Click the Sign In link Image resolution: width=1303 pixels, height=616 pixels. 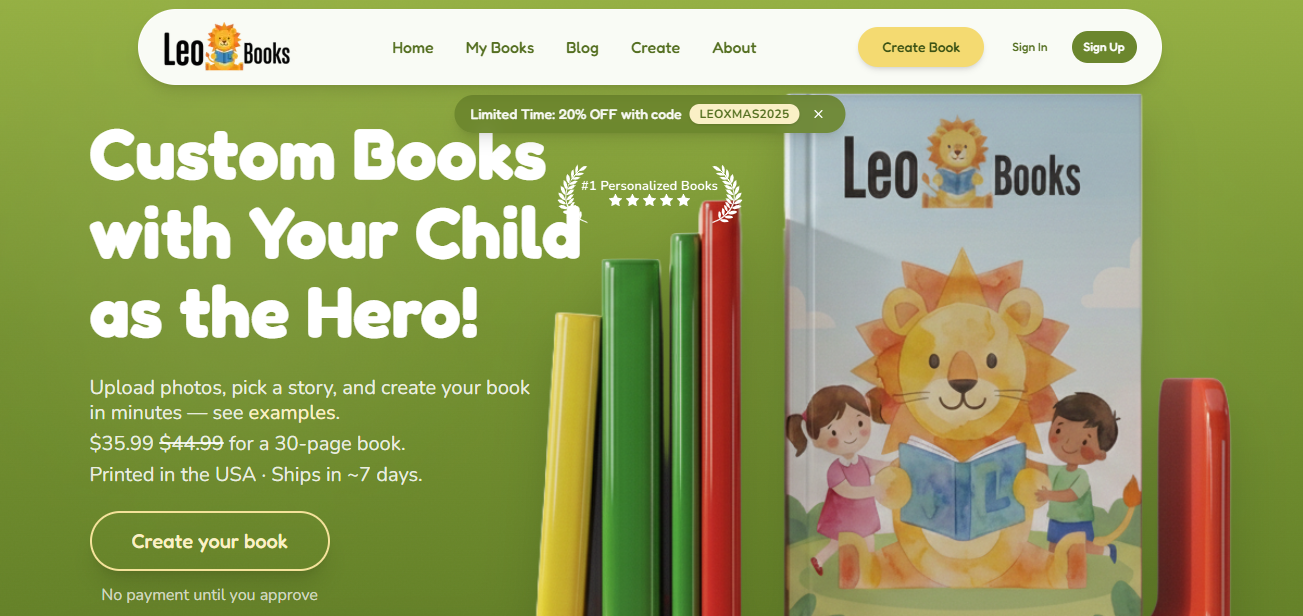1030,47
